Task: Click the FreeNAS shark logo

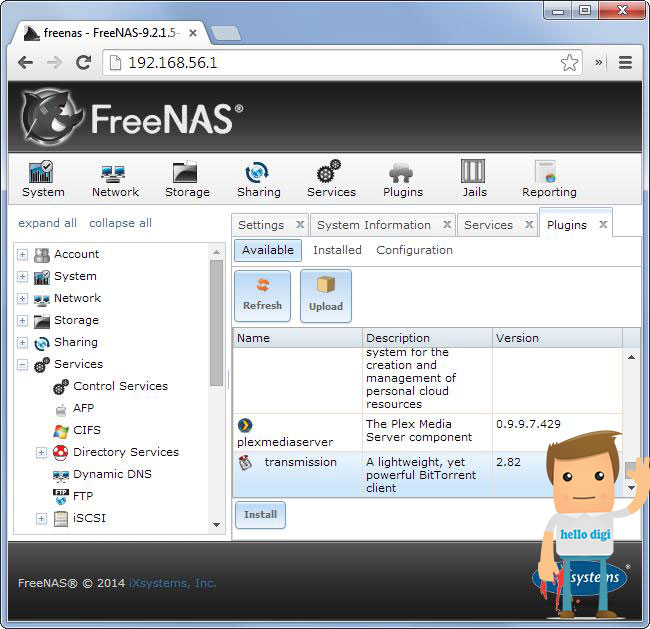Action: pos(51,116)
